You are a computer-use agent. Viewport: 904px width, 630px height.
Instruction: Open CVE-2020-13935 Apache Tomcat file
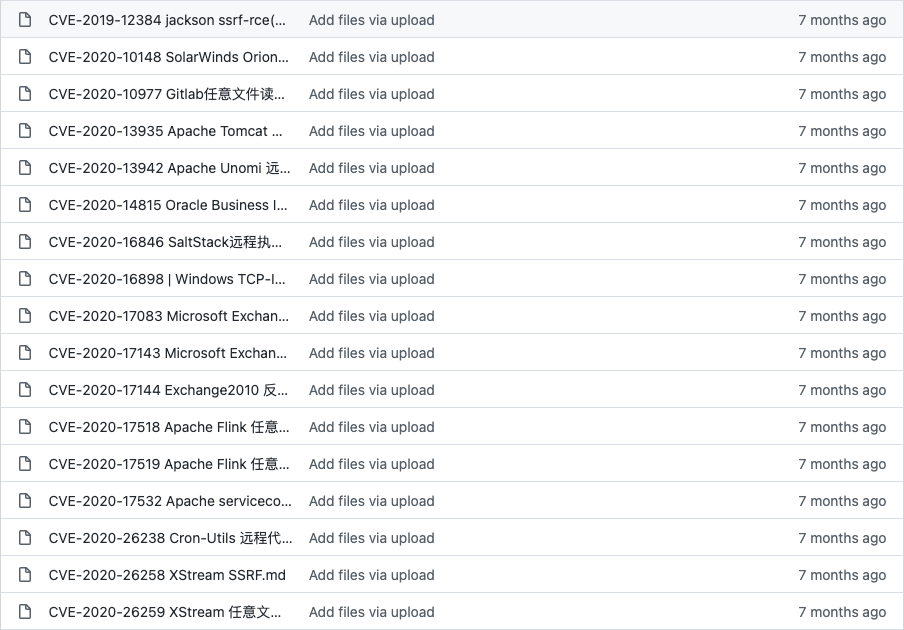pos(165,131)
